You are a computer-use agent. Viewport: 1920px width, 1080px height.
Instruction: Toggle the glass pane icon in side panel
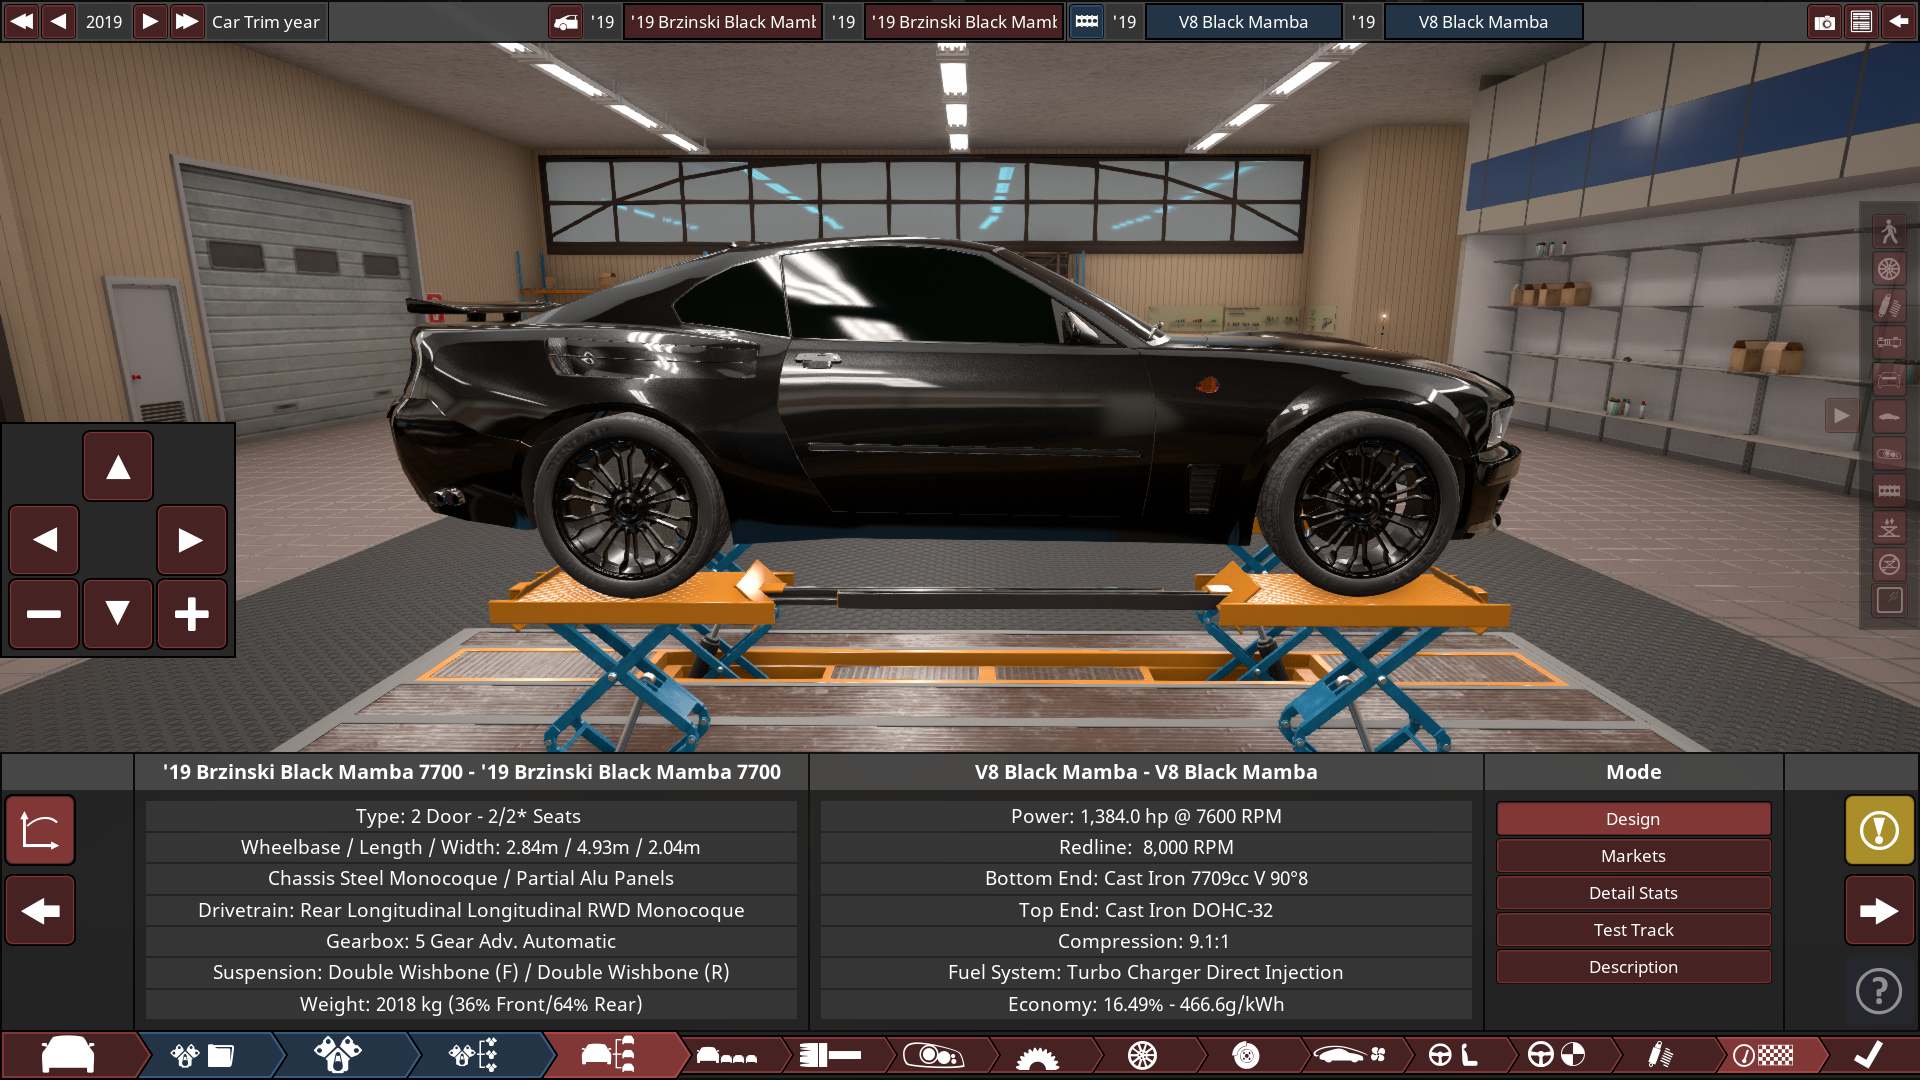1889,600
